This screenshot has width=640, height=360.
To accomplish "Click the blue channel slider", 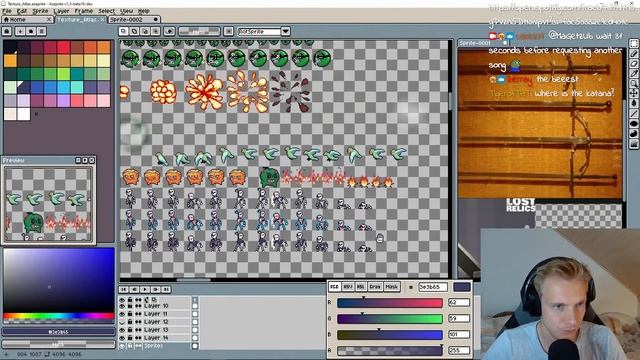I will pos(390,335).
